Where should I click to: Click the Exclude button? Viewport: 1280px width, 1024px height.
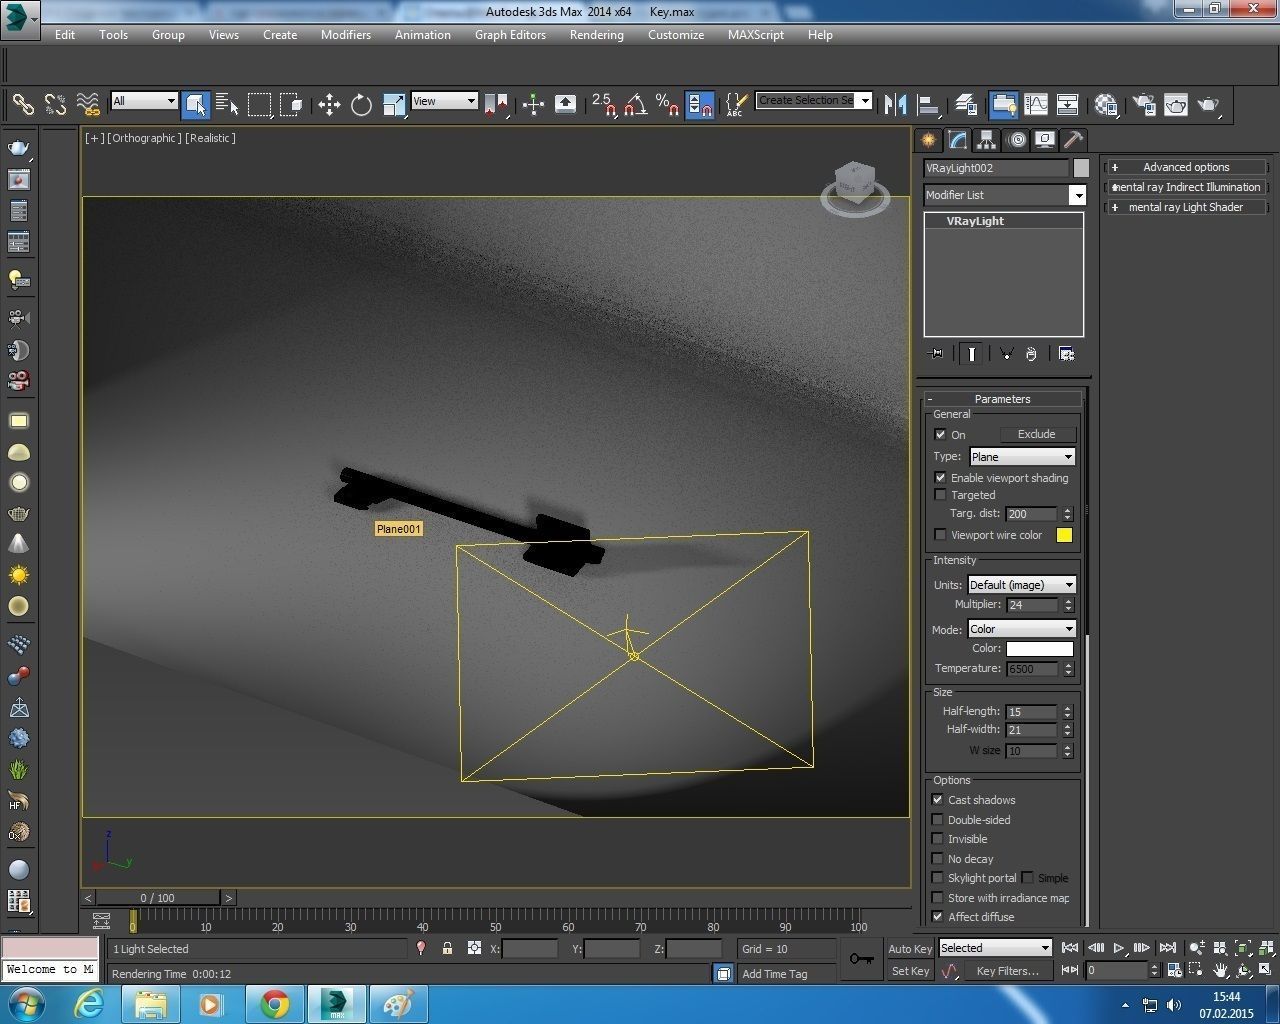tap(1037, 434)
